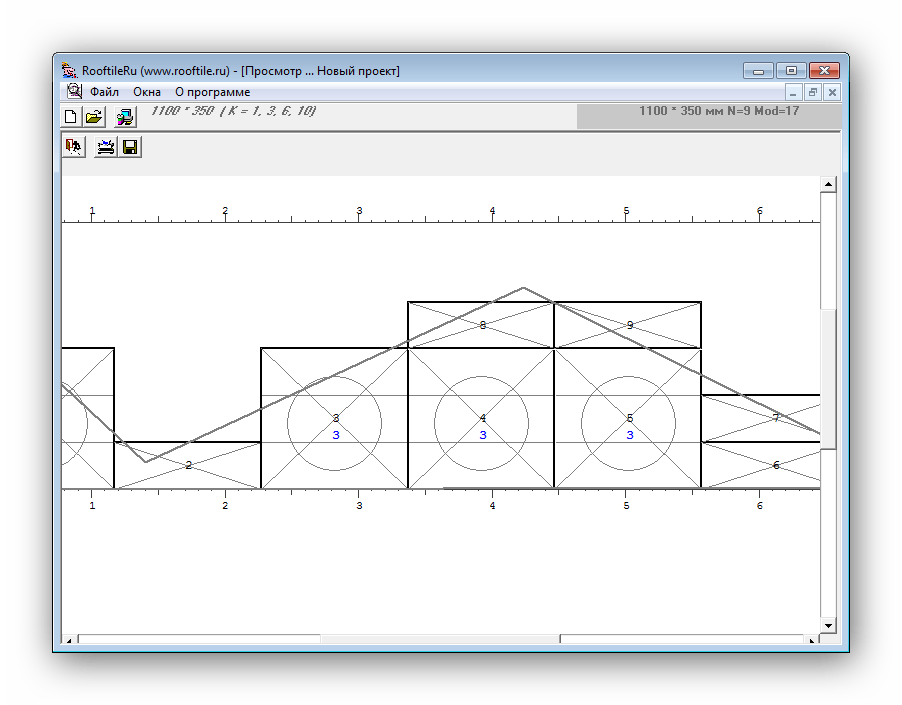Click the vertical scrollbar down arrow
The image size is (902, 705).
point(828,625)
